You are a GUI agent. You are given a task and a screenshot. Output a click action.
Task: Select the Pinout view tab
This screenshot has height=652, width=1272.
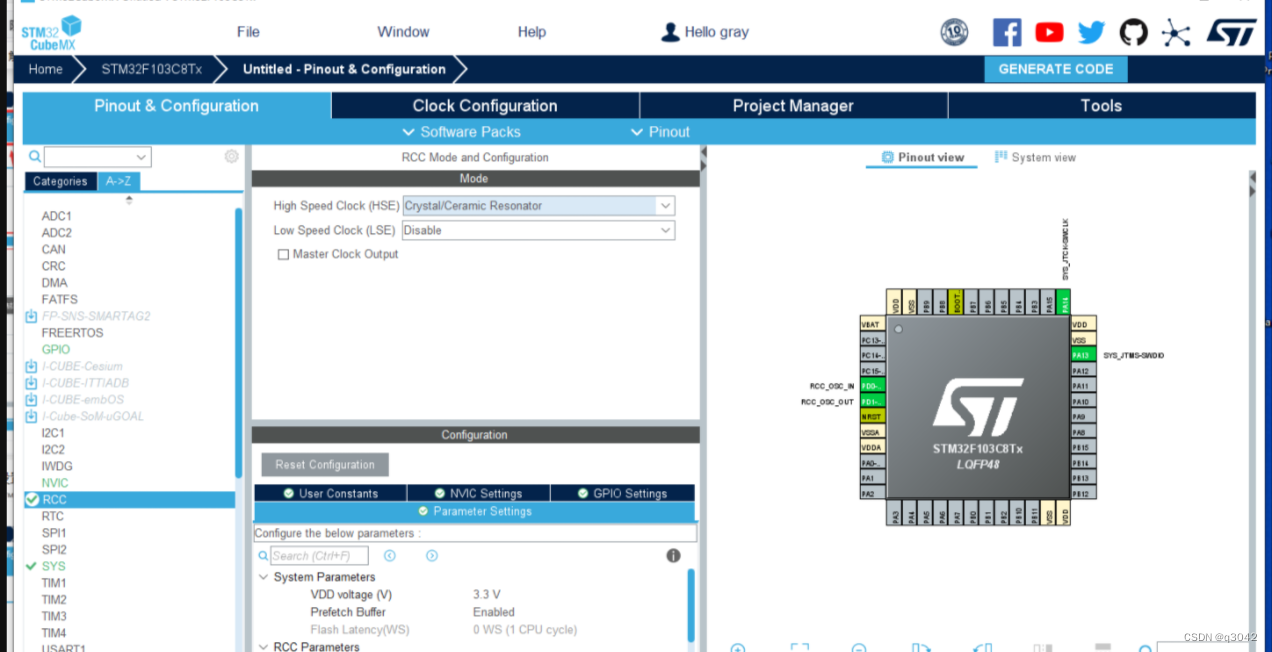point(922,157)
